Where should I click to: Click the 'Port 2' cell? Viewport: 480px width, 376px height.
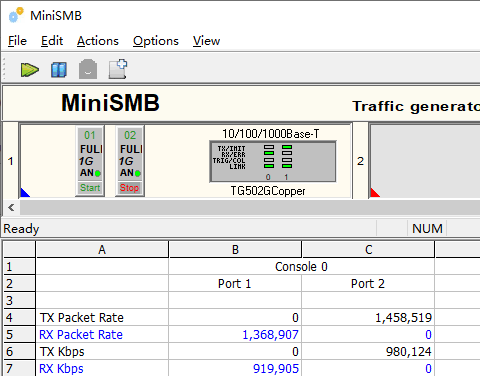[368, 284]
